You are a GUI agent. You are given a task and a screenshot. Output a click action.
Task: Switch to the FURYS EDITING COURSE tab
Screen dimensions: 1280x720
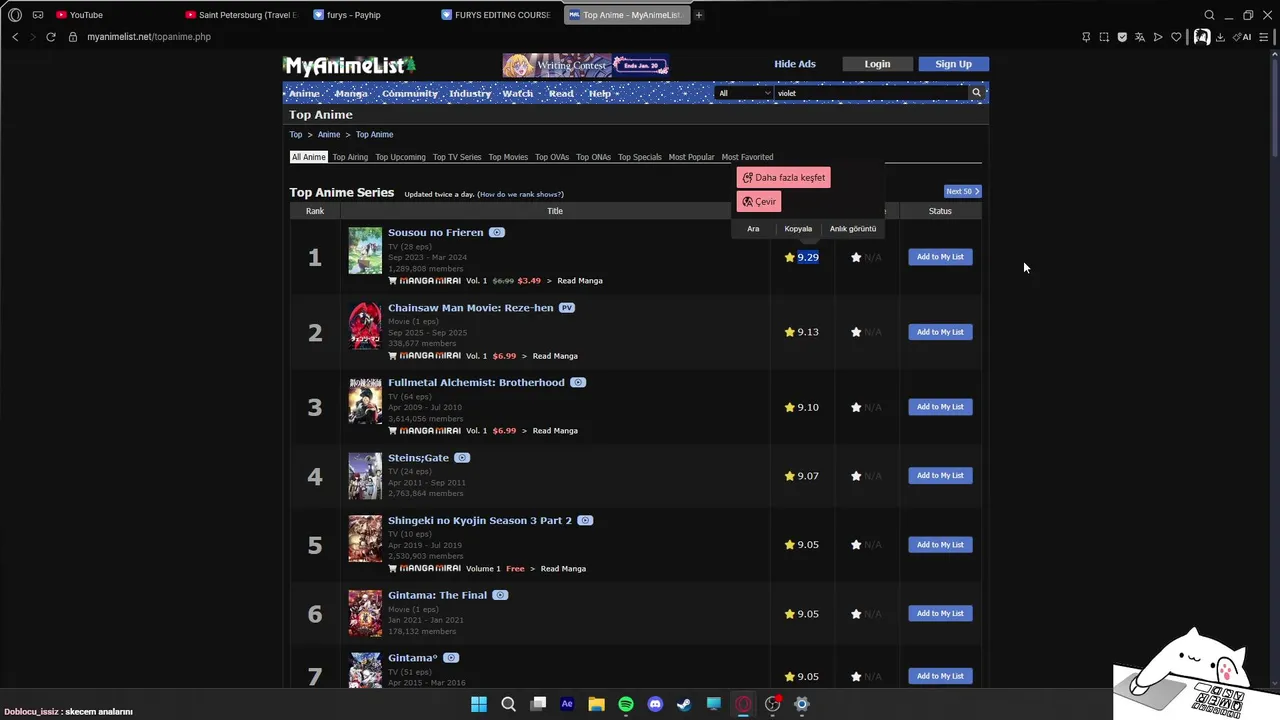499,15
